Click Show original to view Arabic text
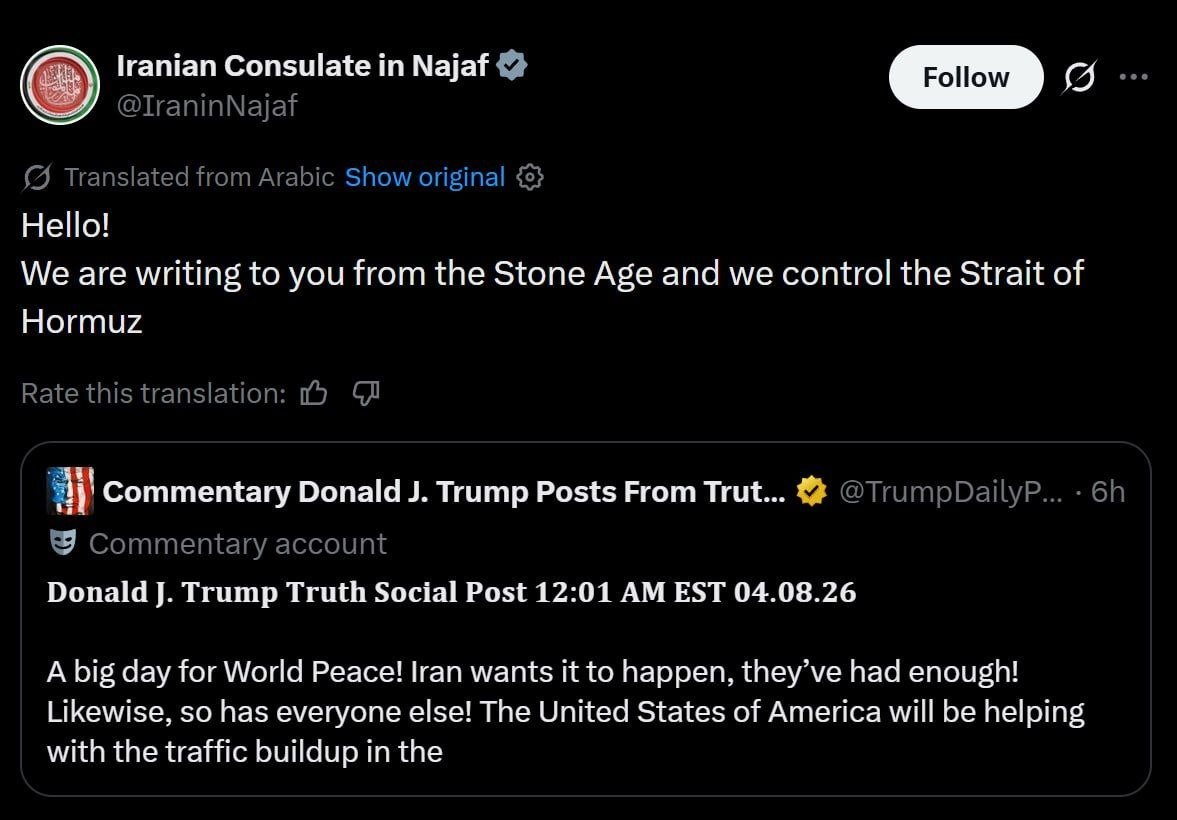The width and height of the screenshot is (1177, 820). 424,178
